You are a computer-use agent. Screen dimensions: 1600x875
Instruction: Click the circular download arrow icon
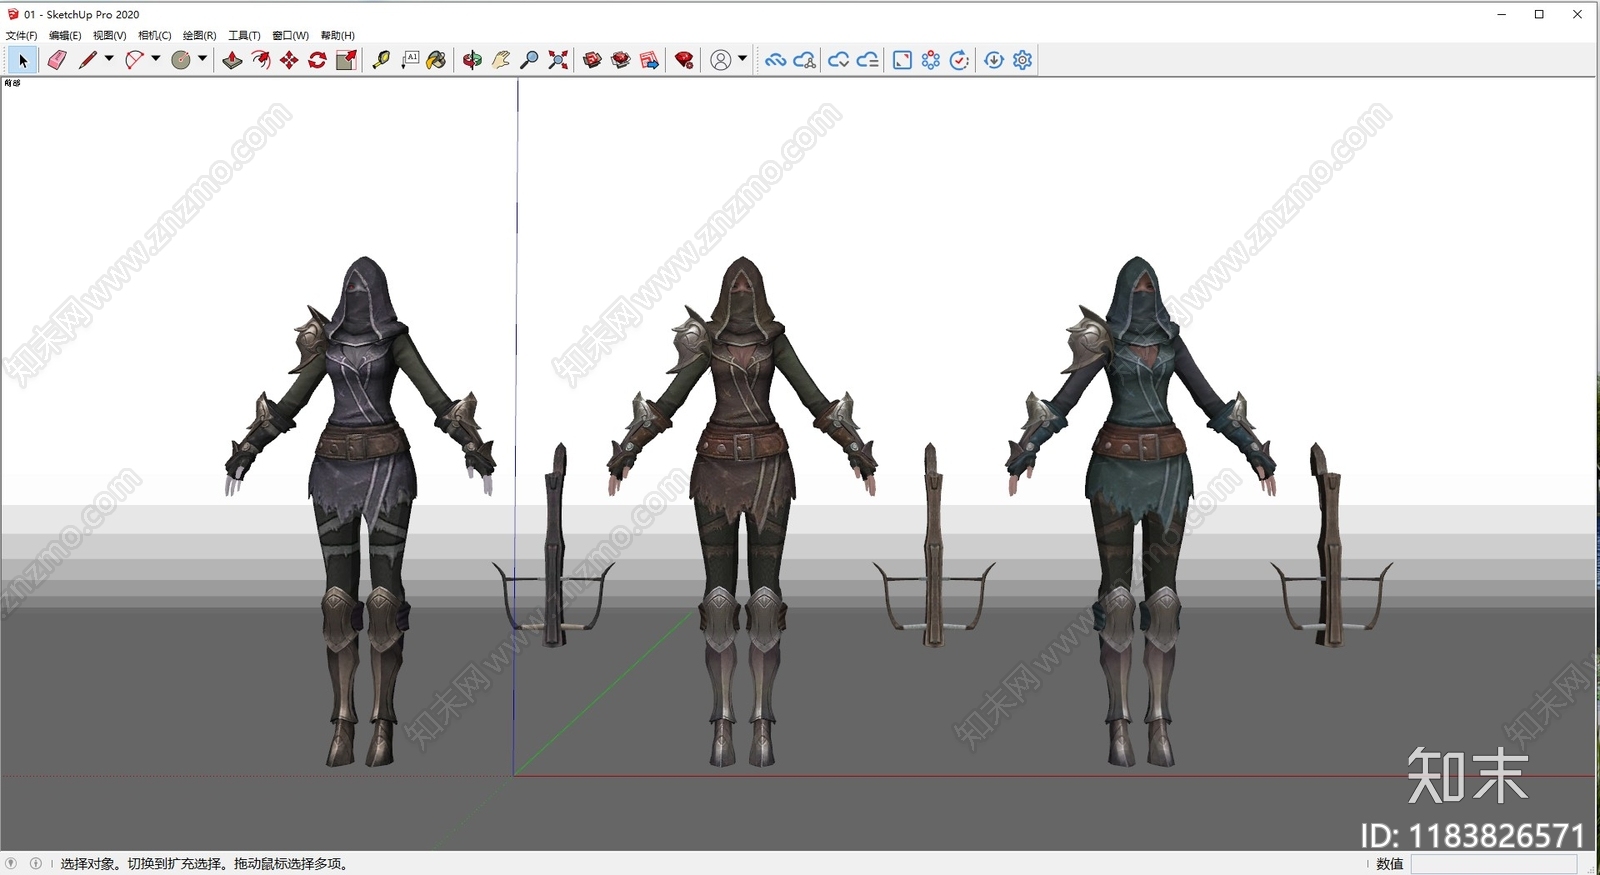994,61
